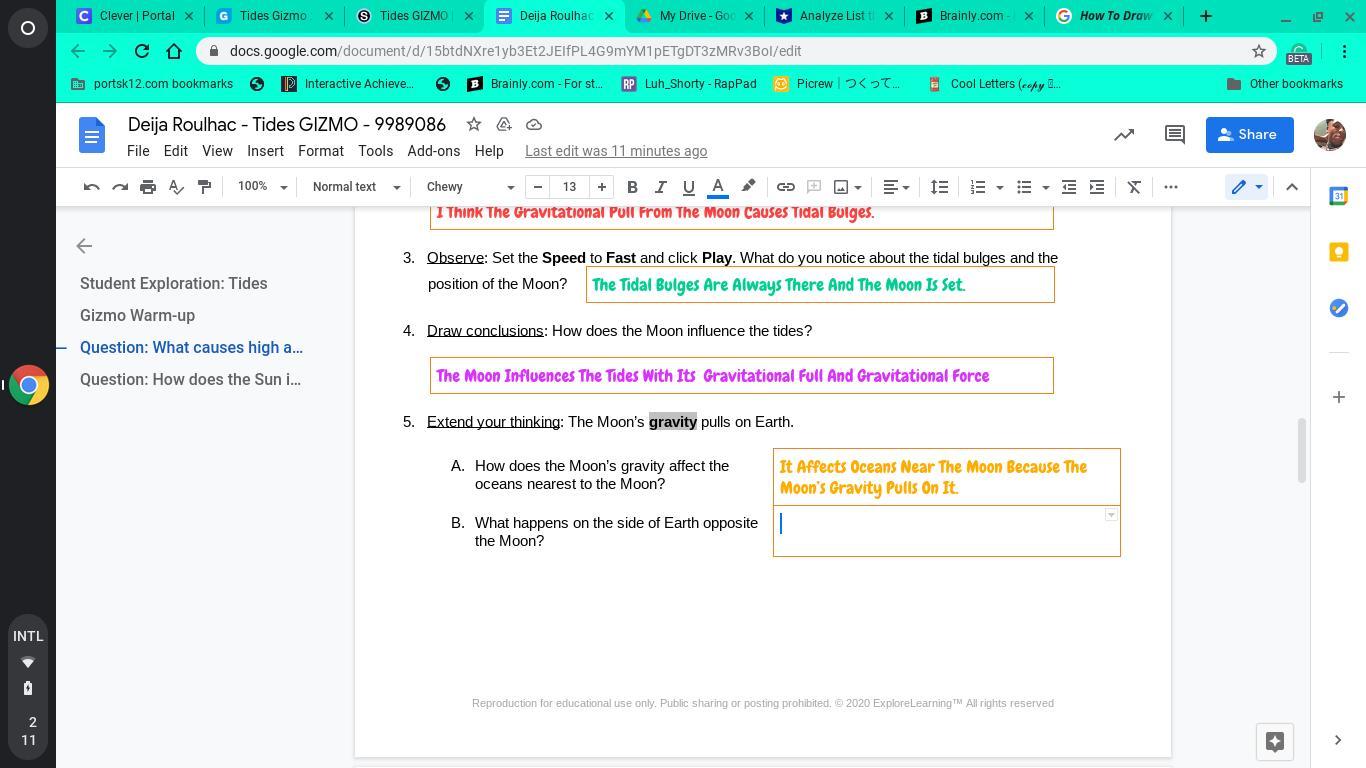The height and width of the screenshot is (768, 1366).
Task: Toggle italic formatting
Action: coord(660,187)
